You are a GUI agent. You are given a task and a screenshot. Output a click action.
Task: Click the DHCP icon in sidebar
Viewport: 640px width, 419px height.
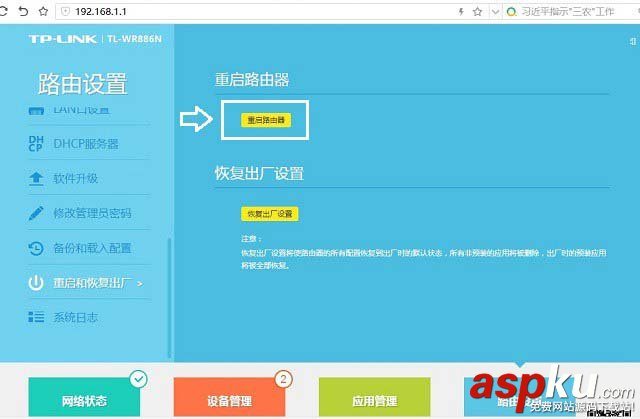(36, 144)
